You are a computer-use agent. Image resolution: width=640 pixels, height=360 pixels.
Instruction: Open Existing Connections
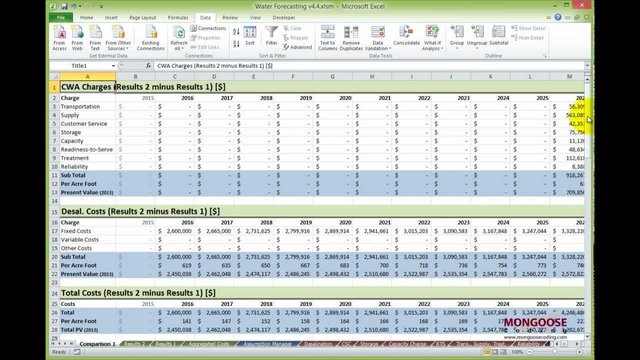(151, 38)
